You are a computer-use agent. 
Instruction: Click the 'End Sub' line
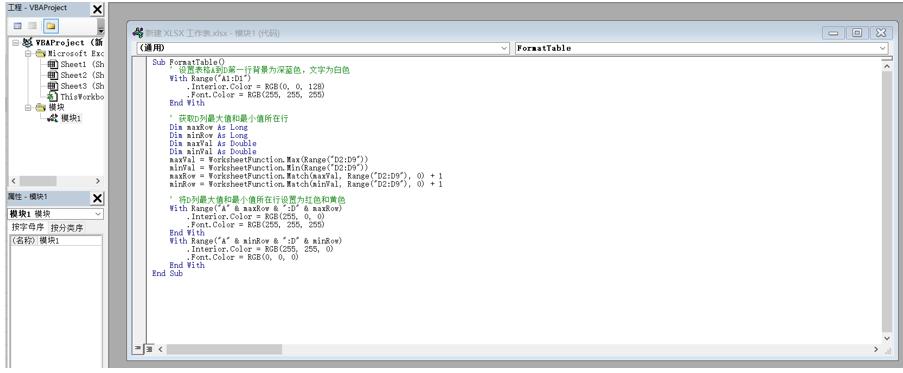[168, 274]
